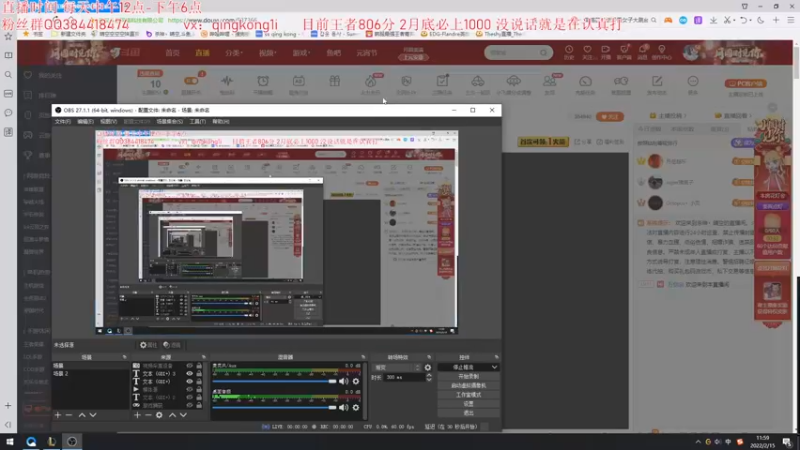Adjust the first mixer track volume slider
The width and height of the screenshot is (800, 450).
pyautogui.click(x=274, y=381)
